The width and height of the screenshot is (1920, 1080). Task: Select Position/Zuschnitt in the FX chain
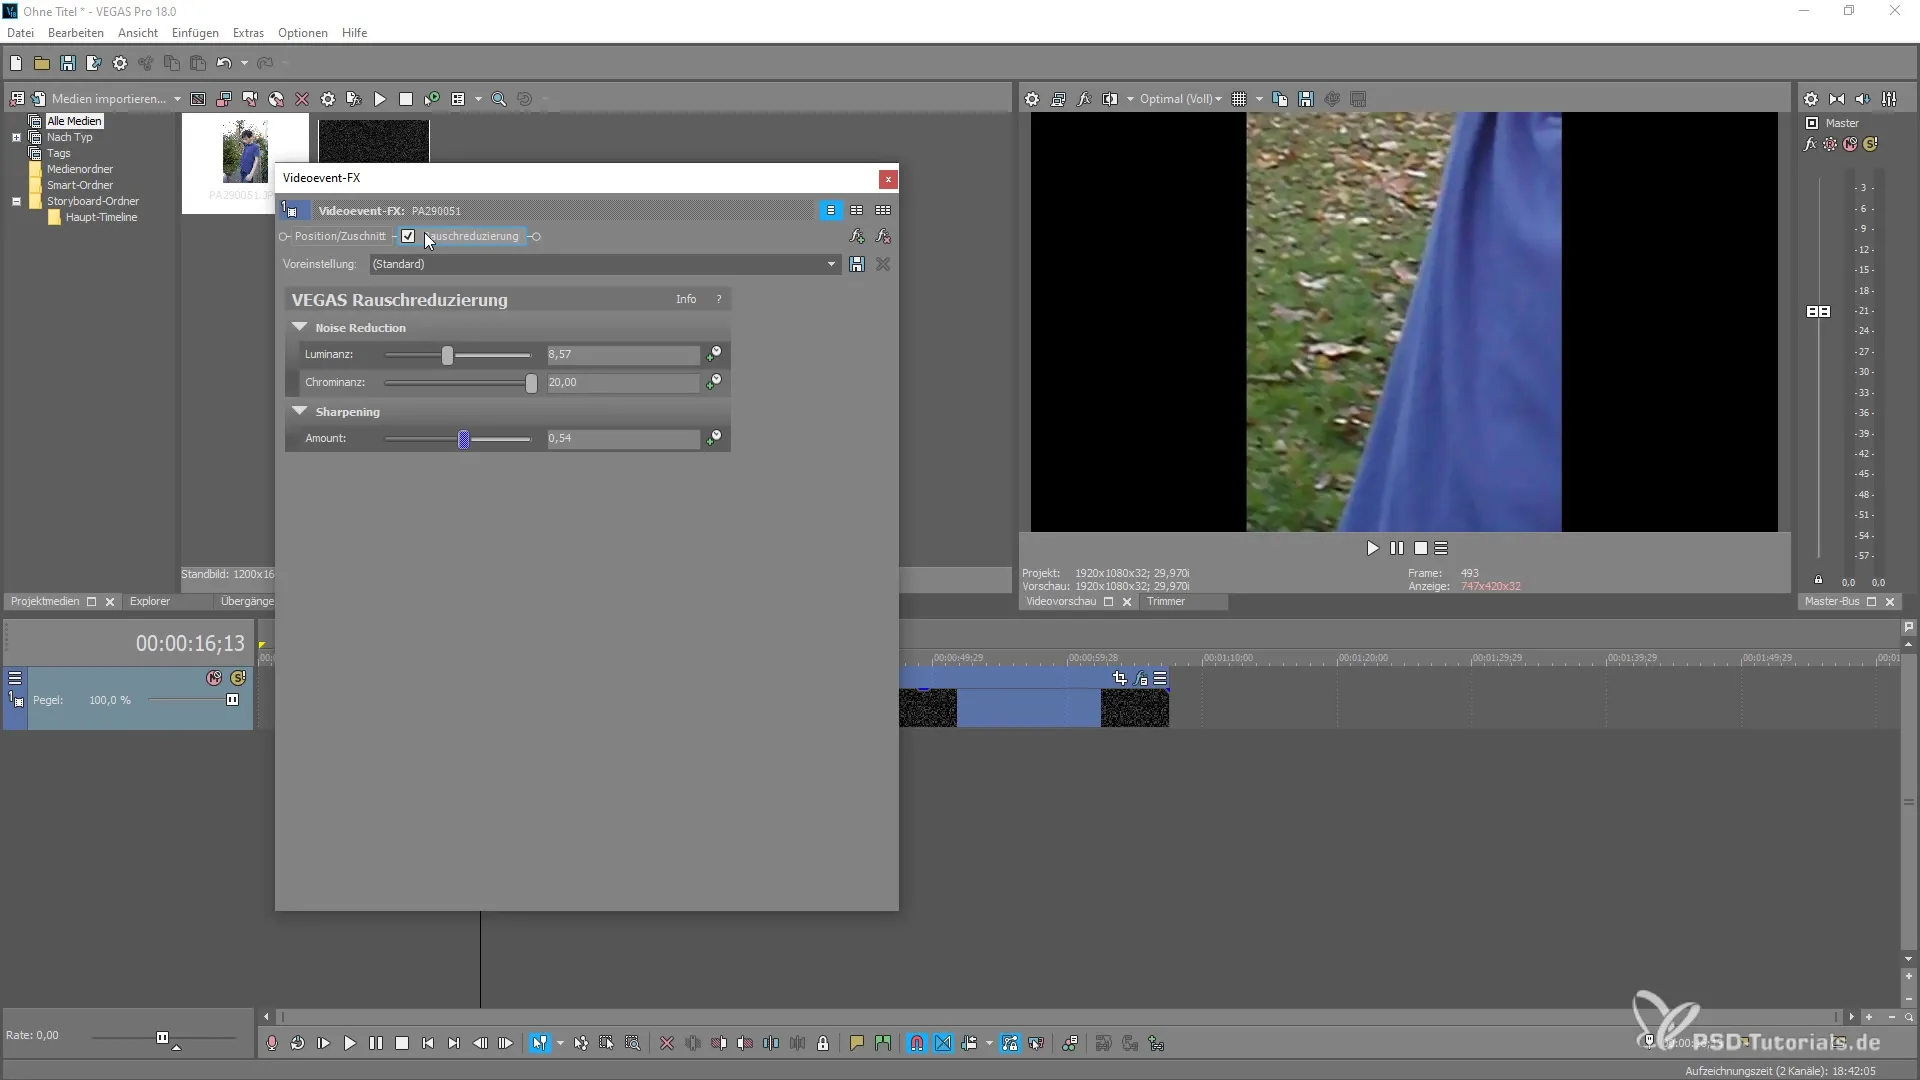(340, 237)
